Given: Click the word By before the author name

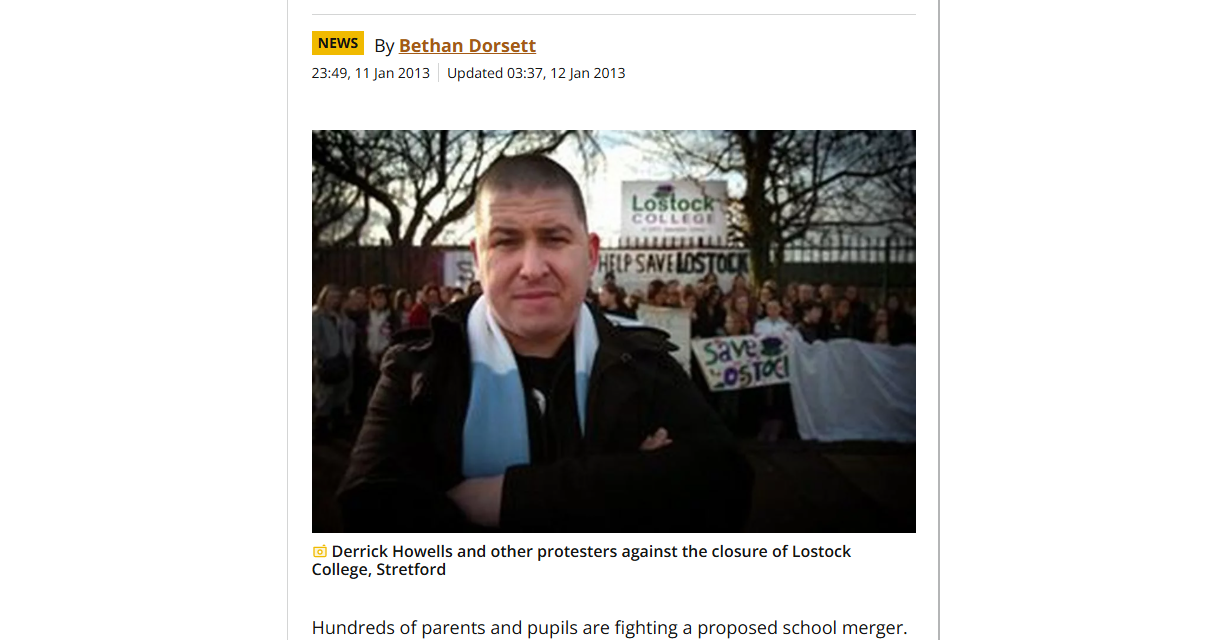Looking at the screenshot, I should point(384,46).
